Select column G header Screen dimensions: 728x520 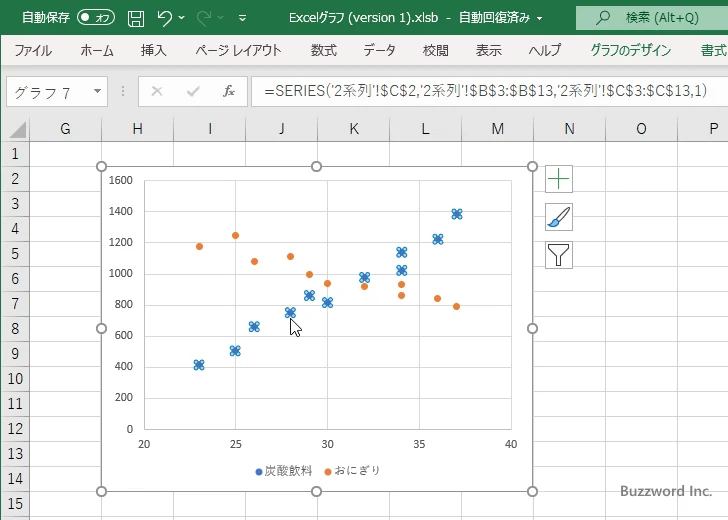coord(65,129)
